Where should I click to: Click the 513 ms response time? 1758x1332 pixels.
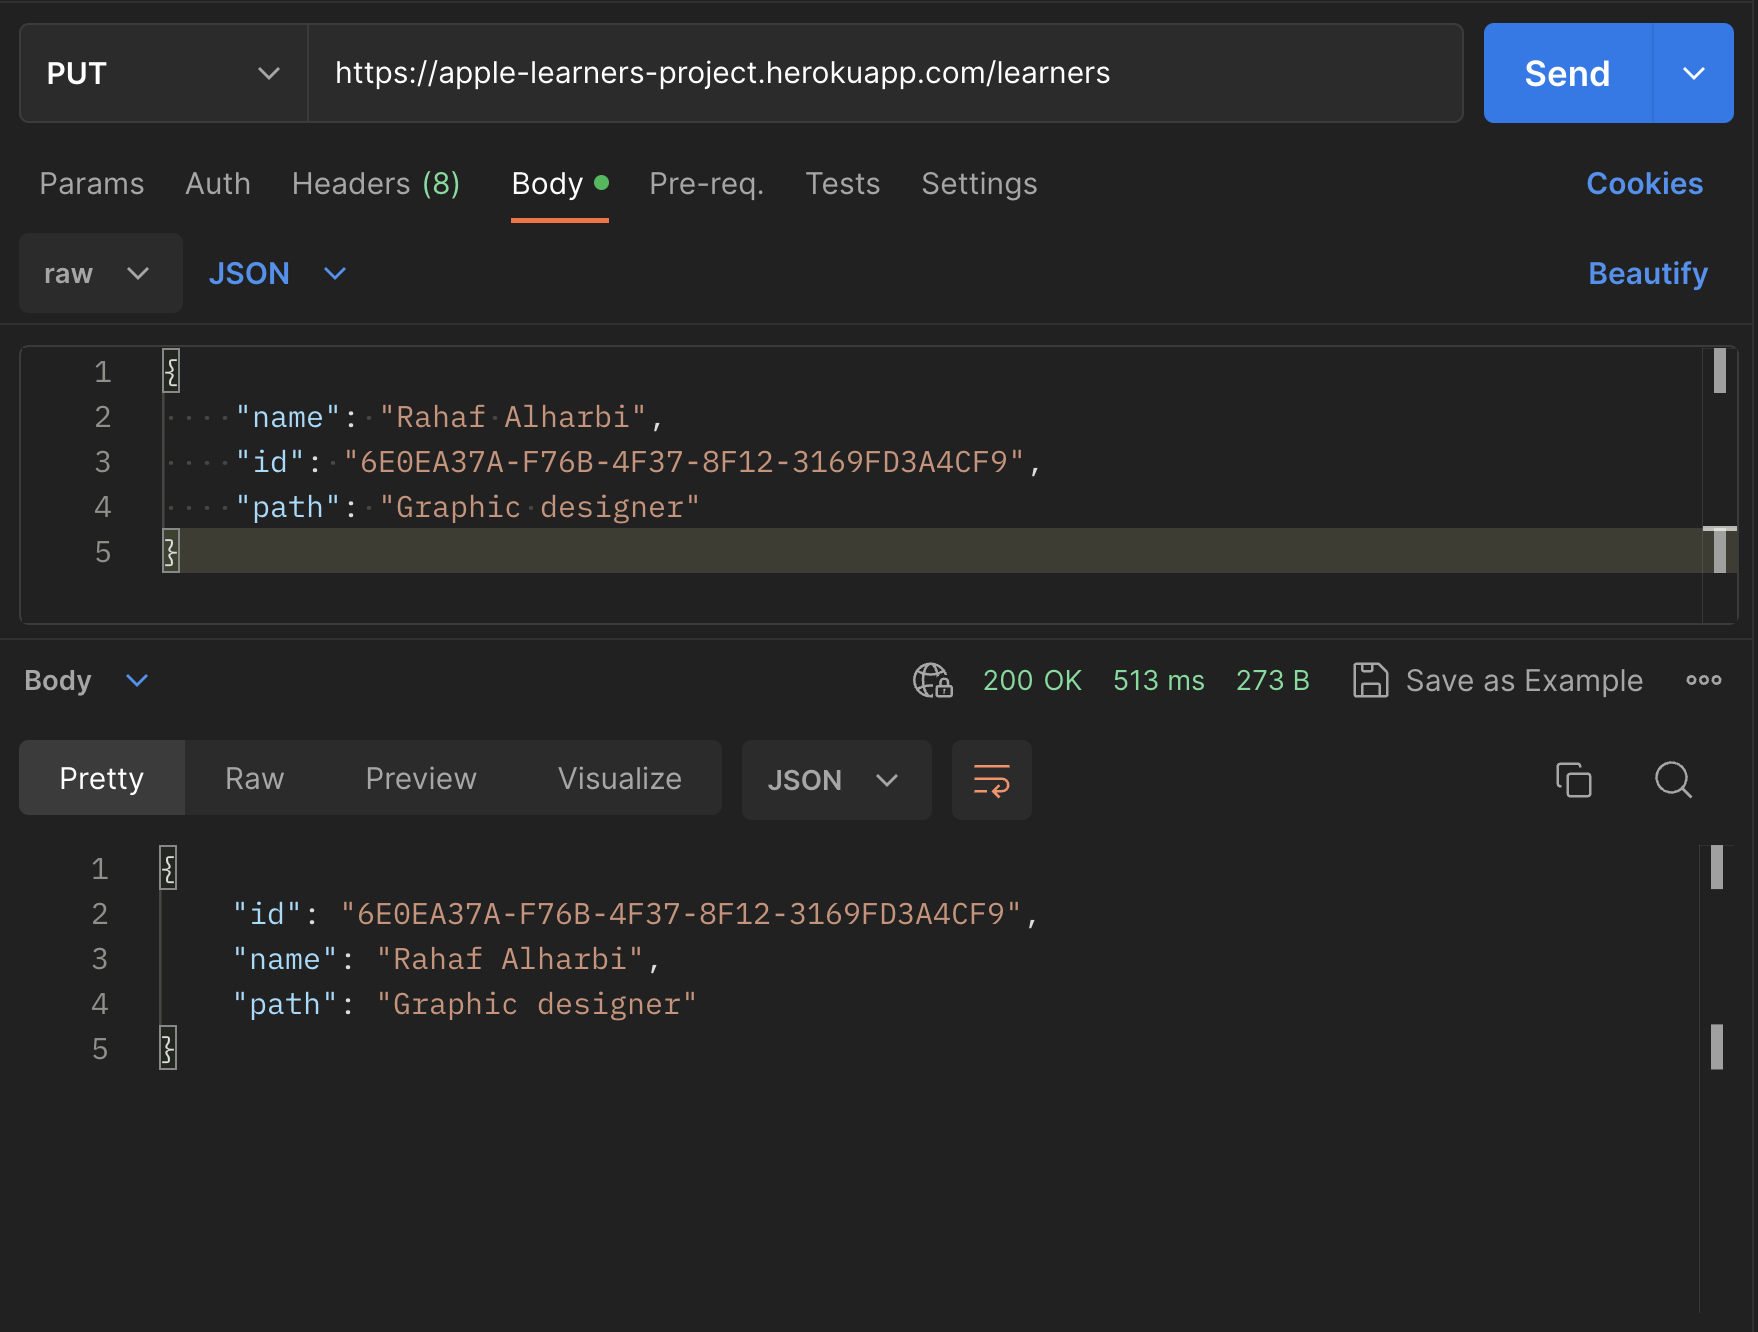coord(1159,680)
